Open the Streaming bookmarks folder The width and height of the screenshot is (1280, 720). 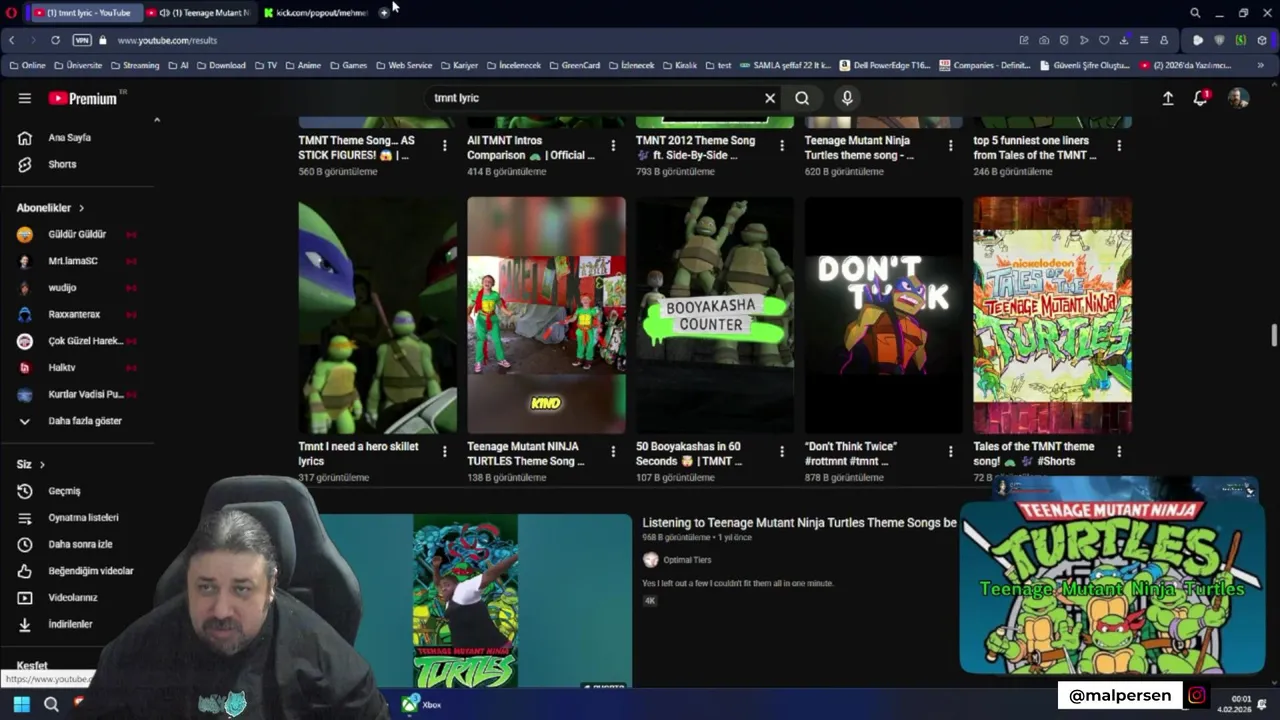click(134, 65)
